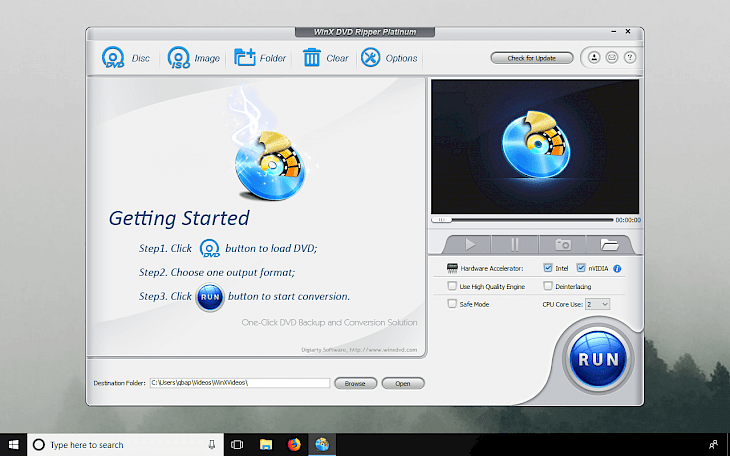
Task: Clear the loaded source list
Action: click(x=325, y=58)
